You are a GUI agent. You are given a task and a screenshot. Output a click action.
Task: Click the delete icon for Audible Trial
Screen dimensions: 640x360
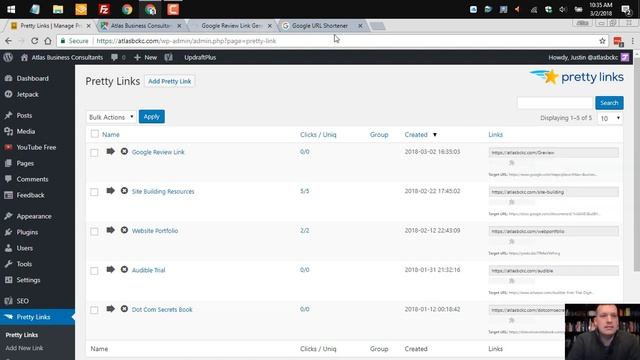pos(124,269)
